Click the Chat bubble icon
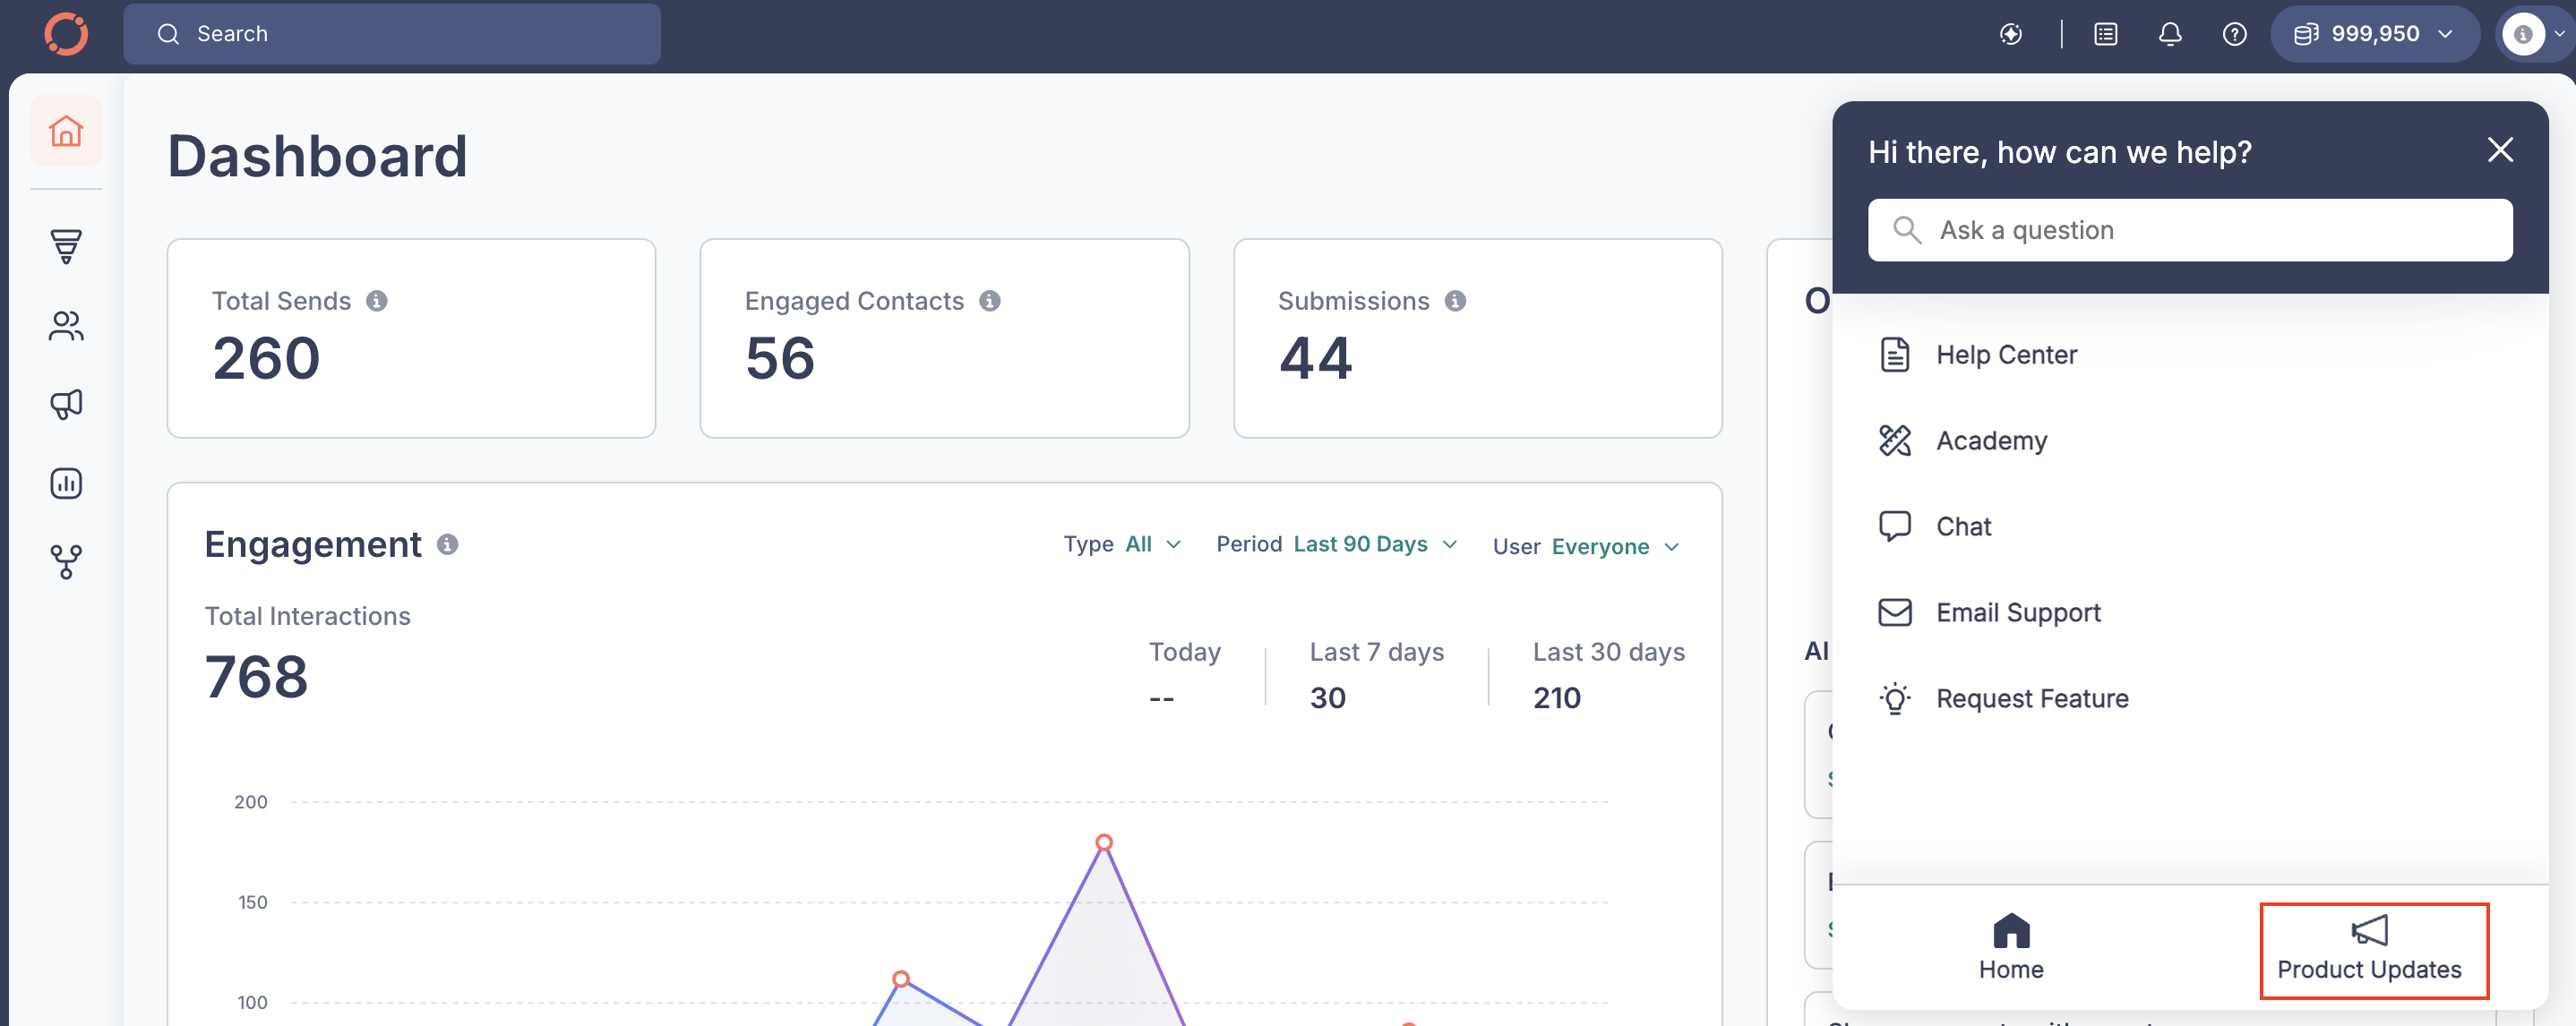 pos(1895,527)
